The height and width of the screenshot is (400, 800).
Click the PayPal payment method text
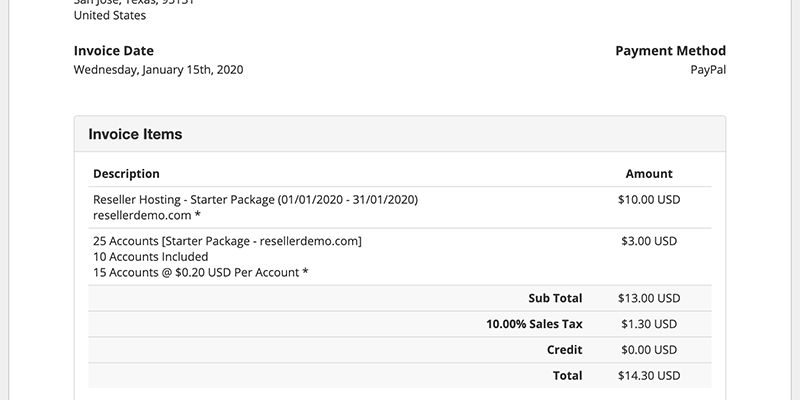pos(708,70)
